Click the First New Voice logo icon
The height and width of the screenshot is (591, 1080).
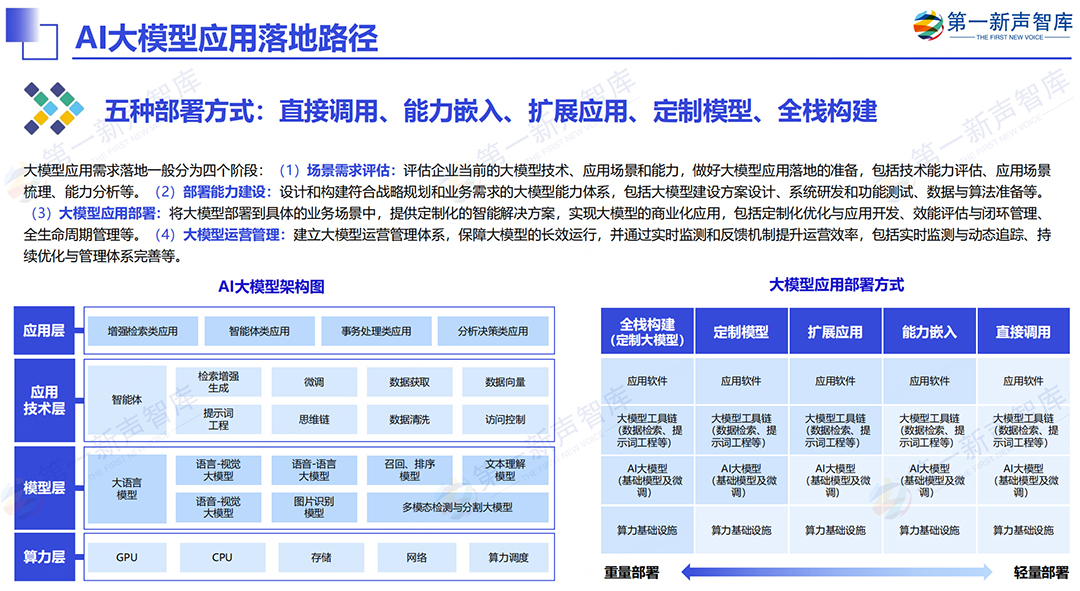tap(927, 25)
